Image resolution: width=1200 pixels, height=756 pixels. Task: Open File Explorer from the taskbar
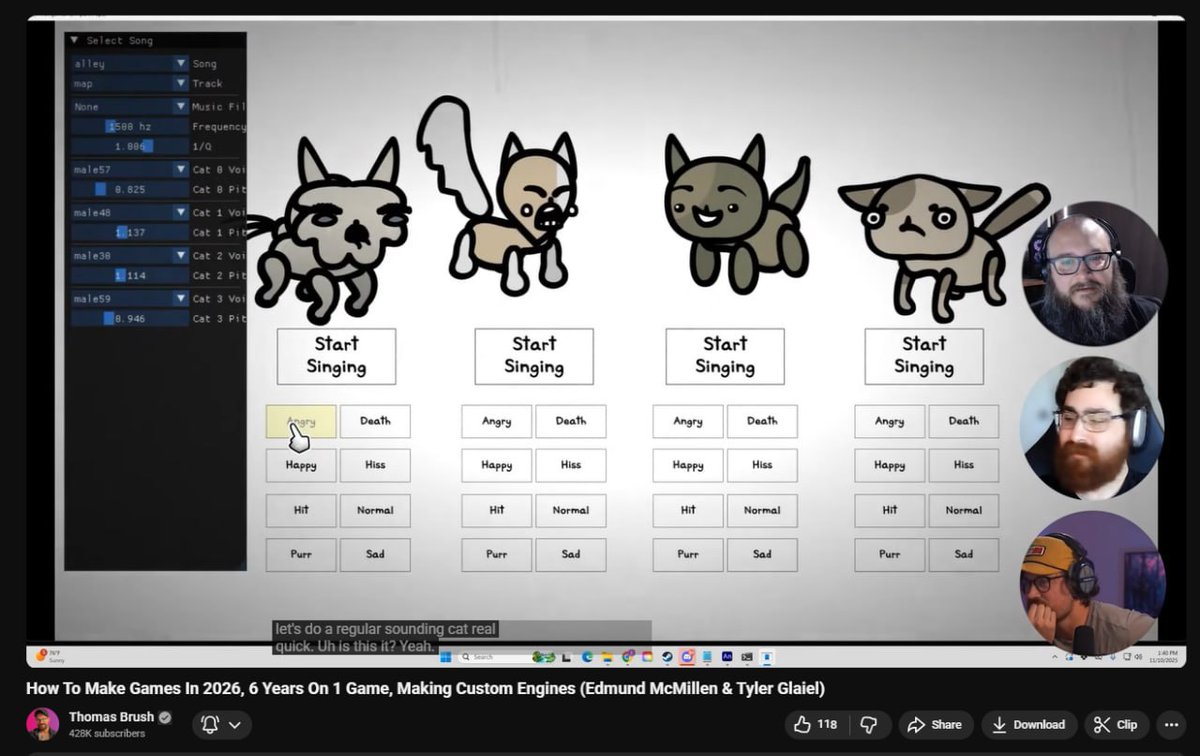coord(607,657)
